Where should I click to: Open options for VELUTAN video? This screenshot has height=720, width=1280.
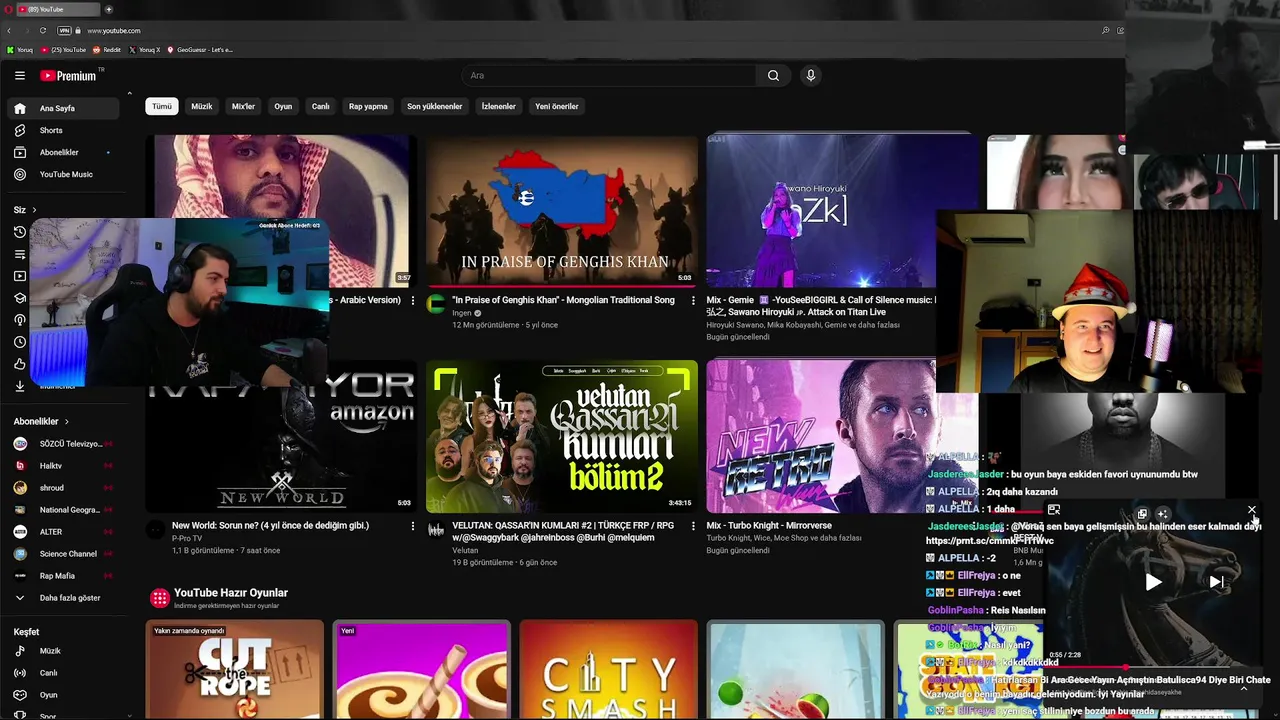point(693,526)
